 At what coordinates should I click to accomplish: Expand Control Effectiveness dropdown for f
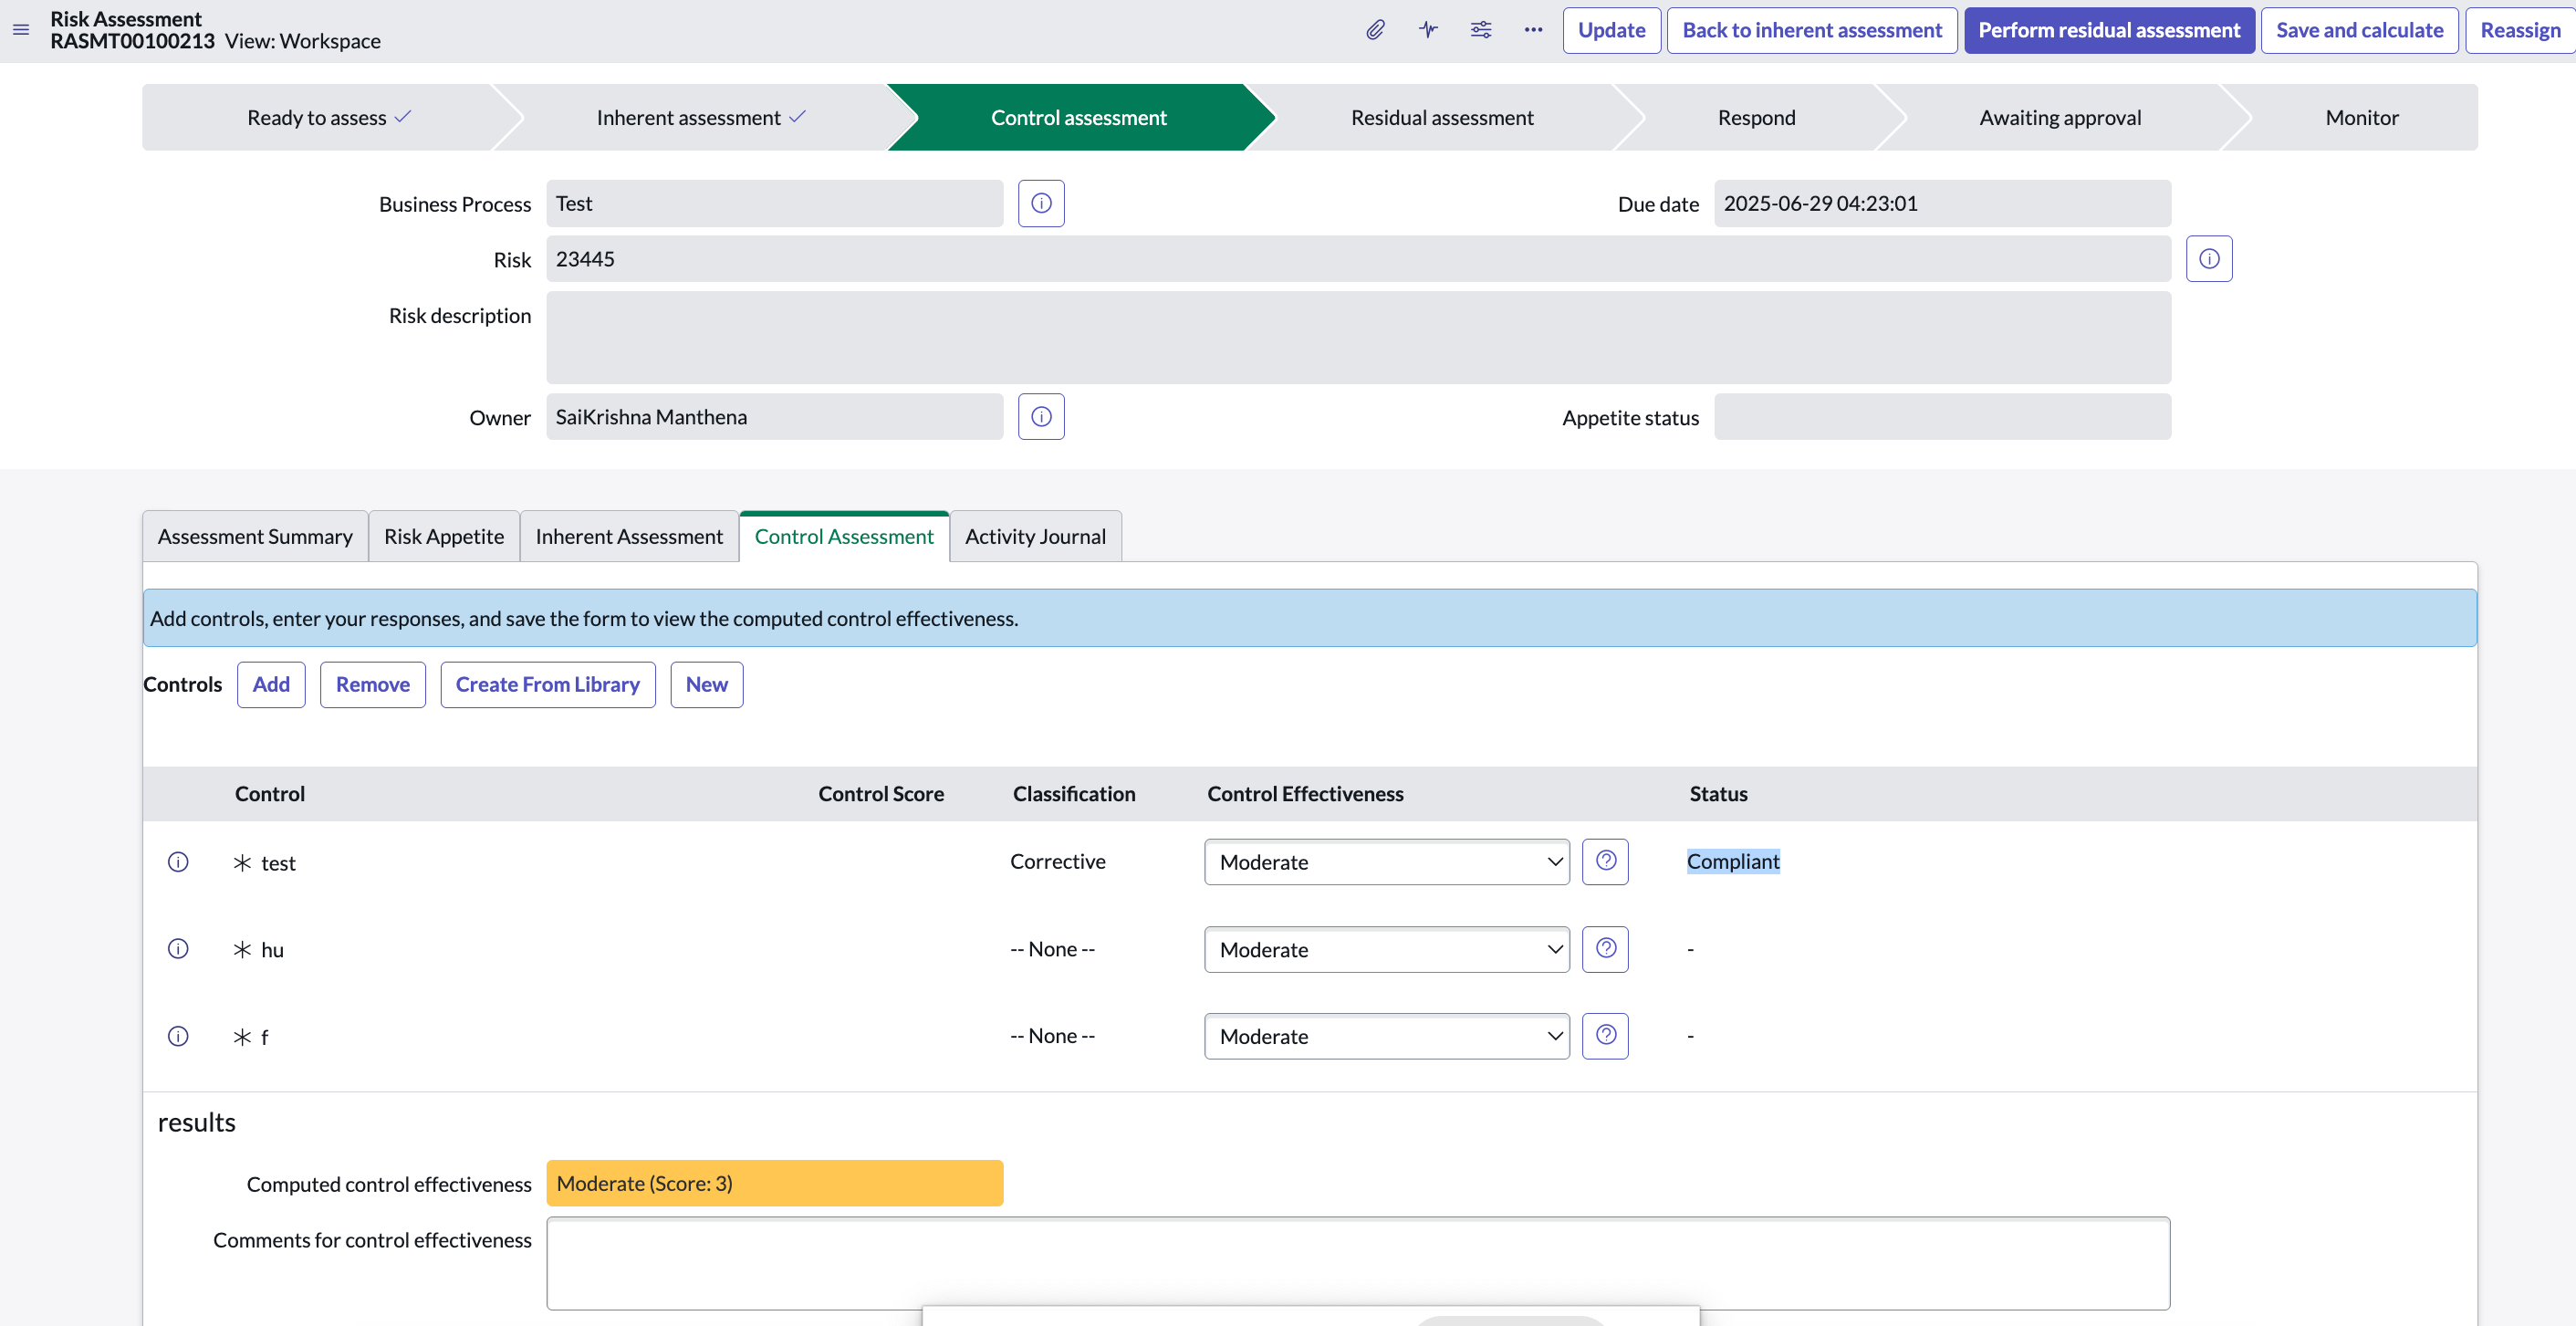coord(1386,1036)
